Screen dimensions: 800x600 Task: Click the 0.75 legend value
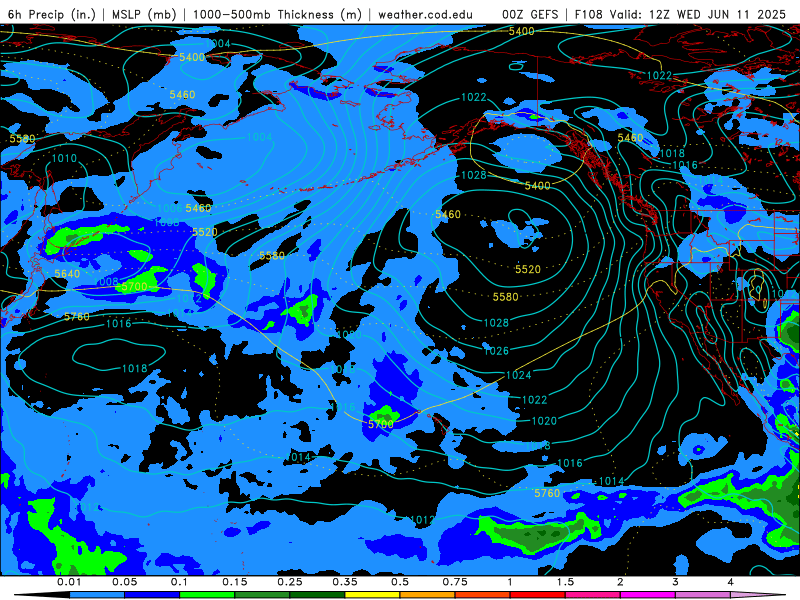pos(455,582)
